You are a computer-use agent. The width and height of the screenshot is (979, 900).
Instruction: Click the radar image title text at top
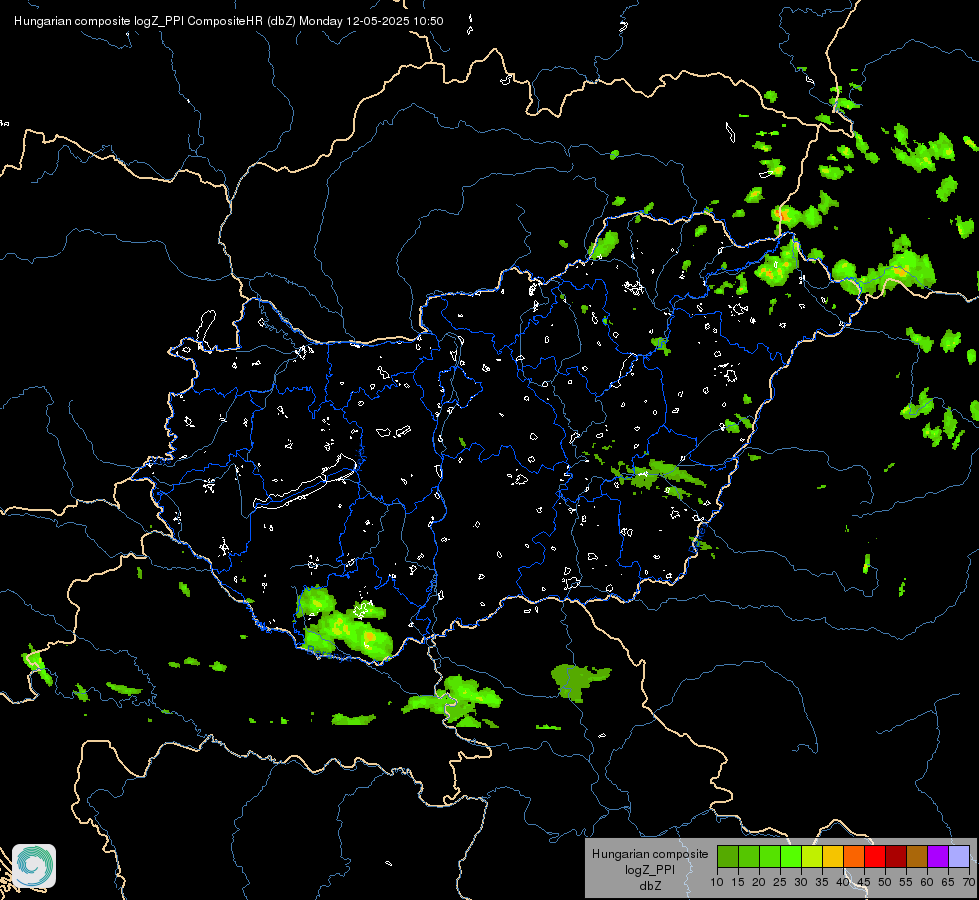coord(229,21)
